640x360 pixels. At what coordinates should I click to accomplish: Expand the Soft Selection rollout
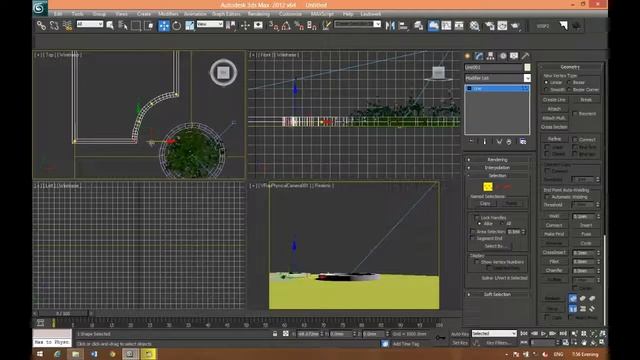click(497, 294)
